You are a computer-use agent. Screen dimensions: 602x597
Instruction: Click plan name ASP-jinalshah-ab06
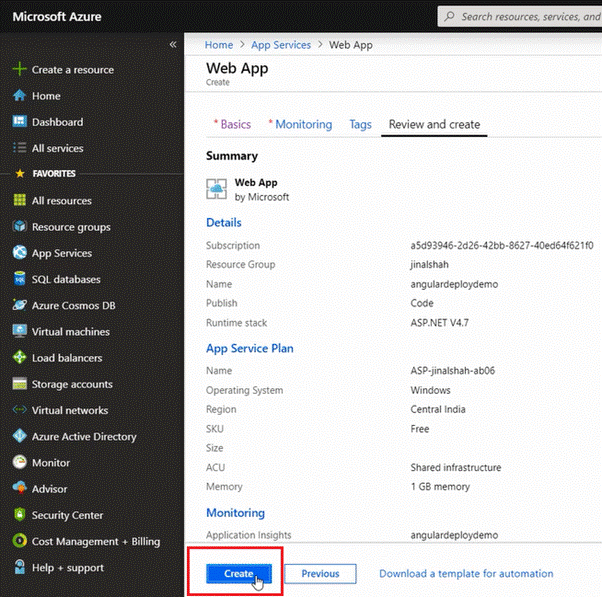pos(453,370)
